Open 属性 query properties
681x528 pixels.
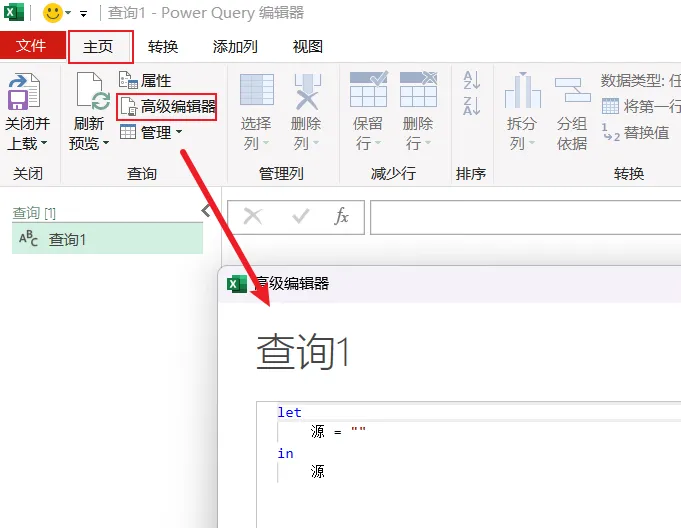pyautogui.click(x=145, y=80)
